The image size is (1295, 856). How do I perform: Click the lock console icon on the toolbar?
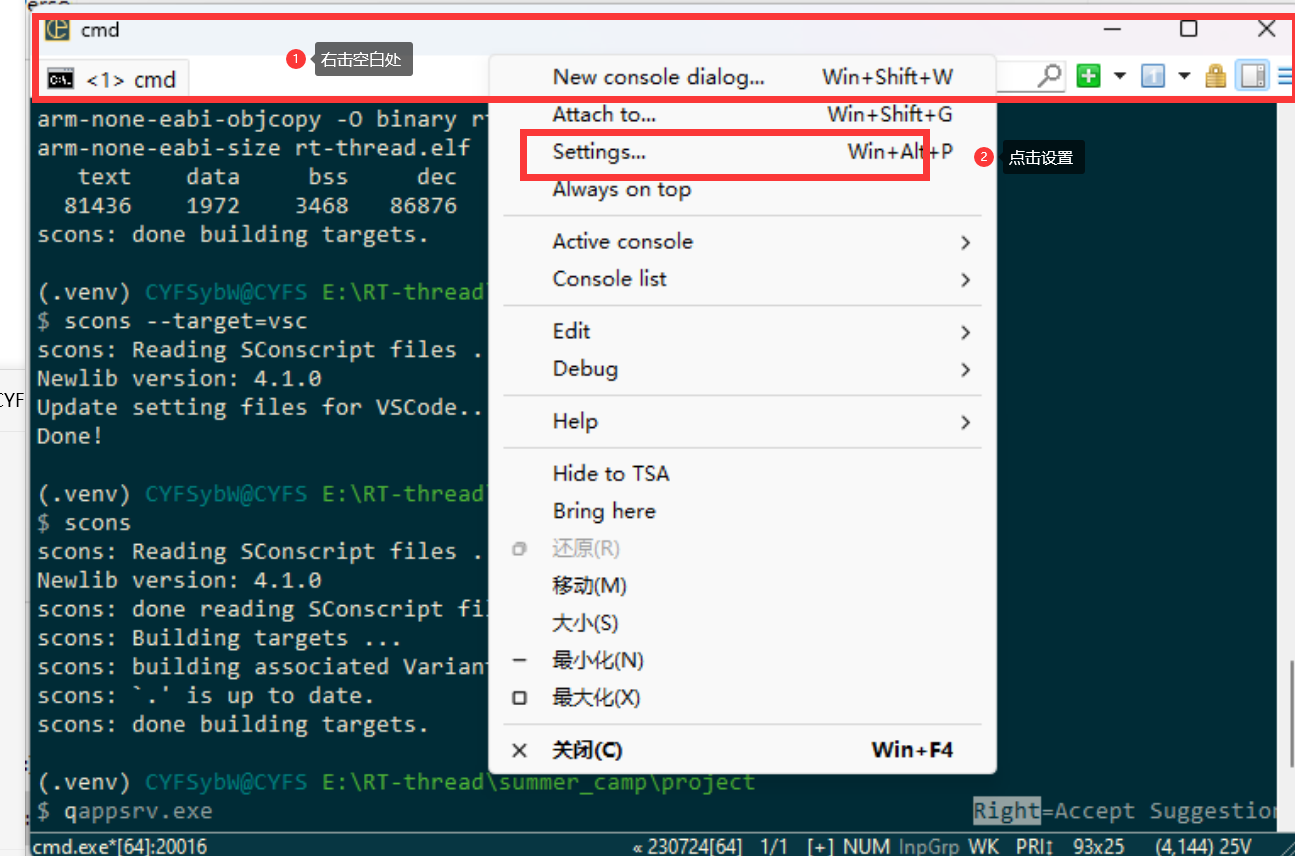point(1215,75)
